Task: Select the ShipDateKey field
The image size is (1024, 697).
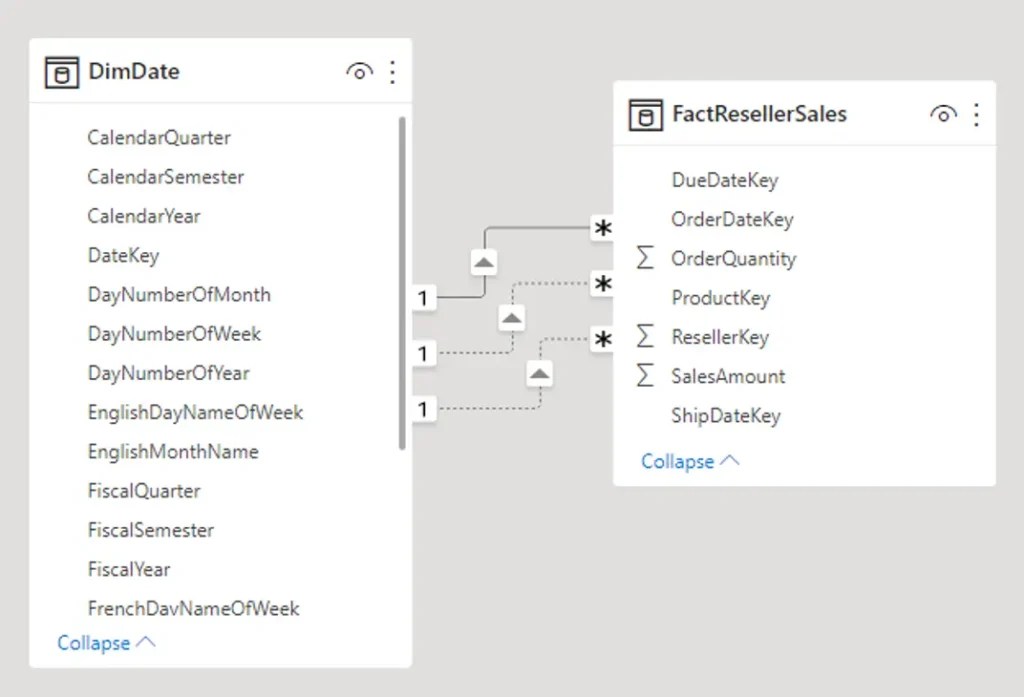Action: point(726,415)
